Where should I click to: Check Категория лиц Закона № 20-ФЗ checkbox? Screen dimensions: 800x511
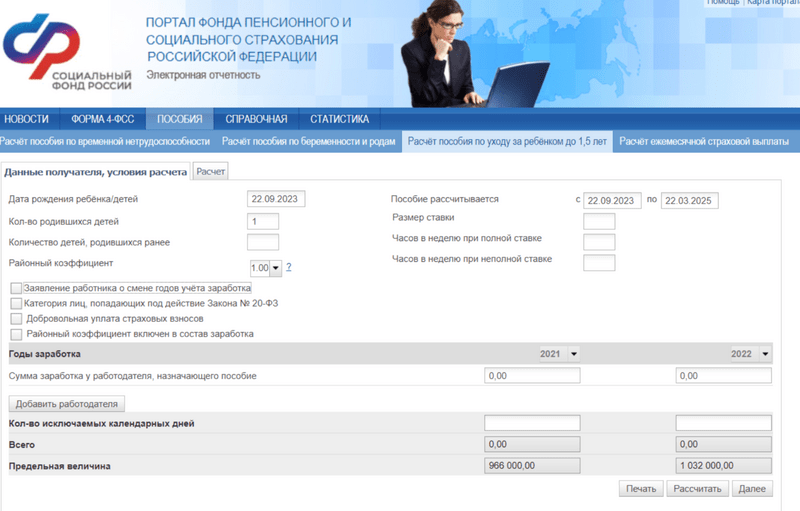(16, 303)
